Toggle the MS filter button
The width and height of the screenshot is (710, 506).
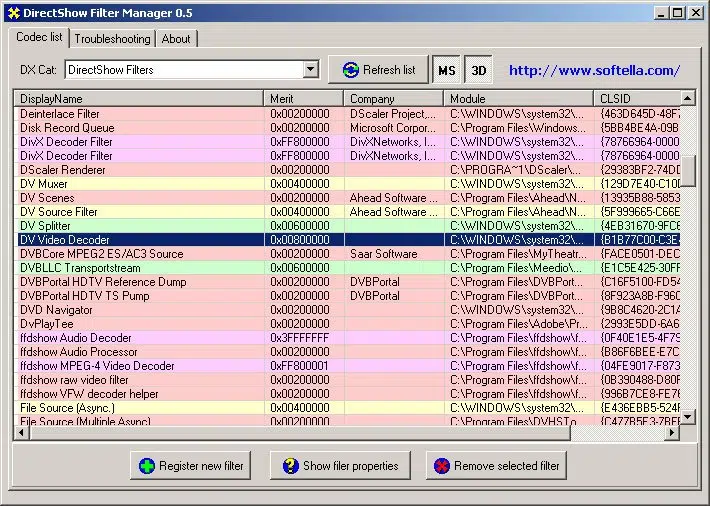(x=446, y=70)
